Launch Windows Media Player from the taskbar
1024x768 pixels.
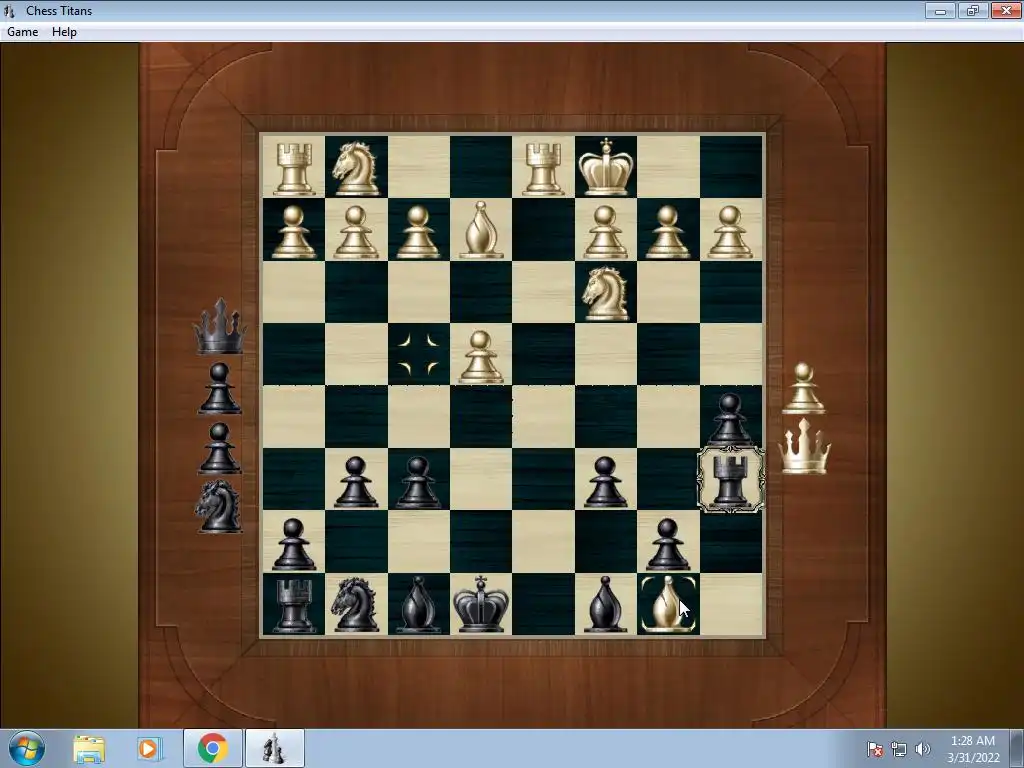click(x=148, y=748)
